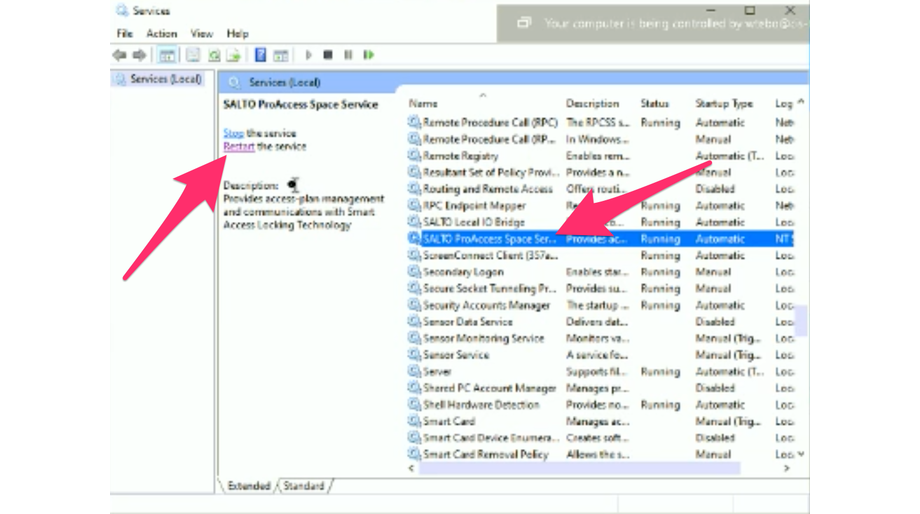Image resolution: width=920 pixels, height=514 pixels.
Task: Select Secure Socket Tunneling Protocol service name
Action: point(489,289)
